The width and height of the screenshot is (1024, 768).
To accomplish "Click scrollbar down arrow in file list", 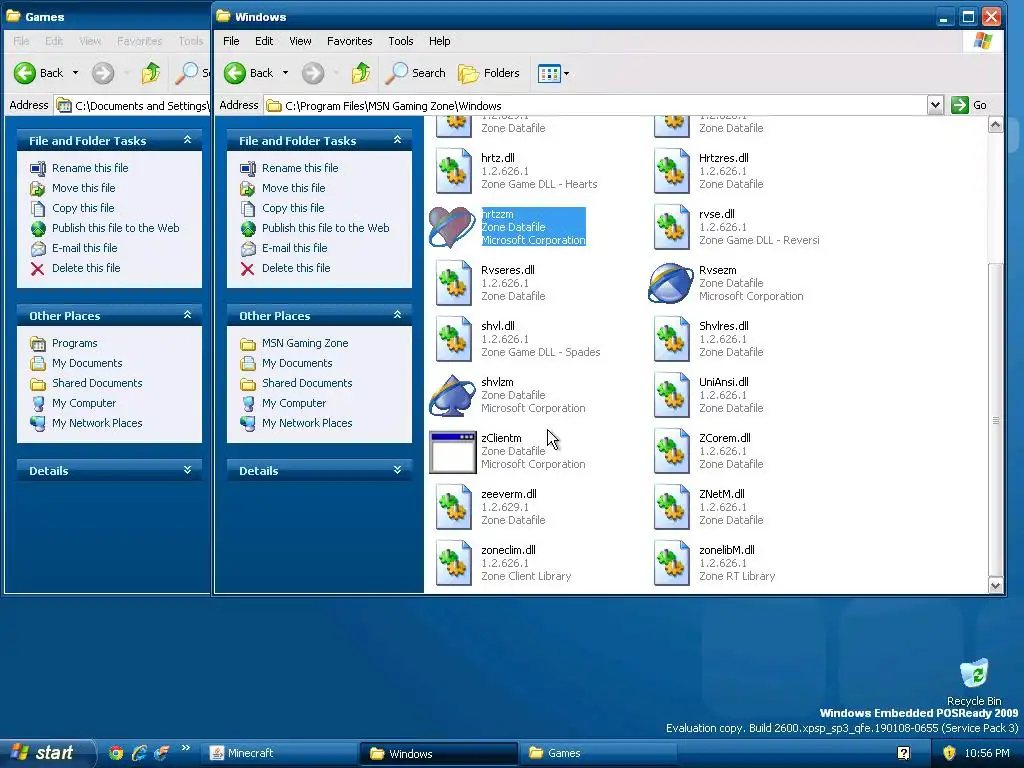I will 995,585.
